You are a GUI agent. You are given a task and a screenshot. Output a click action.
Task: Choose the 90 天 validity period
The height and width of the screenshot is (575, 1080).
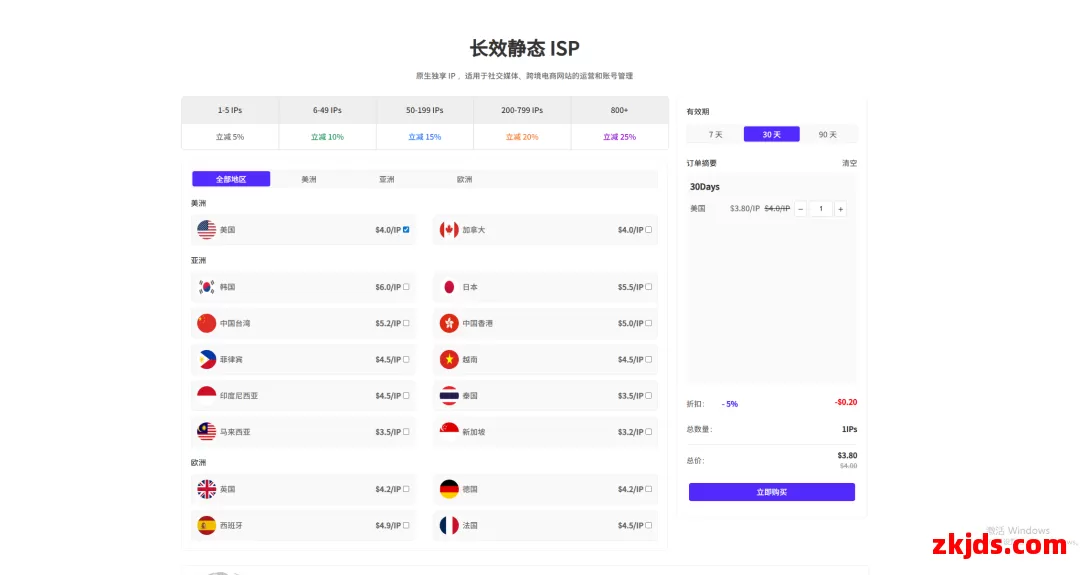(x=828, y=134)
